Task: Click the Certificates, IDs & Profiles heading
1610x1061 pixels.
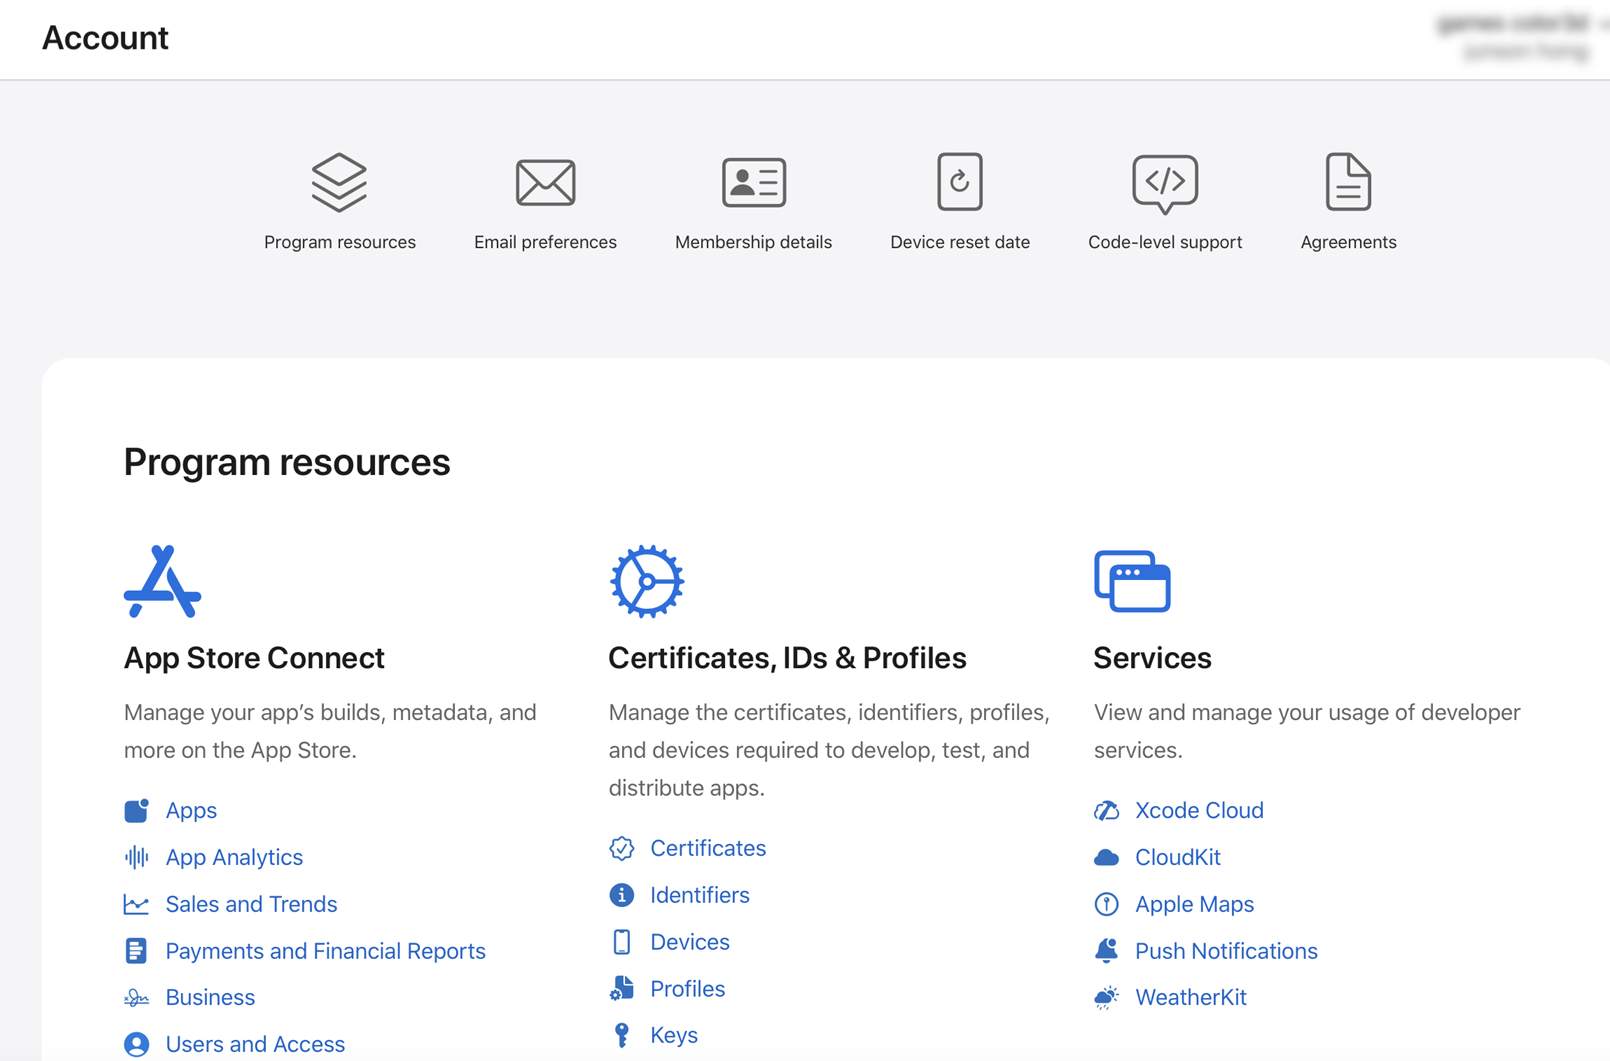Action: 787,658
